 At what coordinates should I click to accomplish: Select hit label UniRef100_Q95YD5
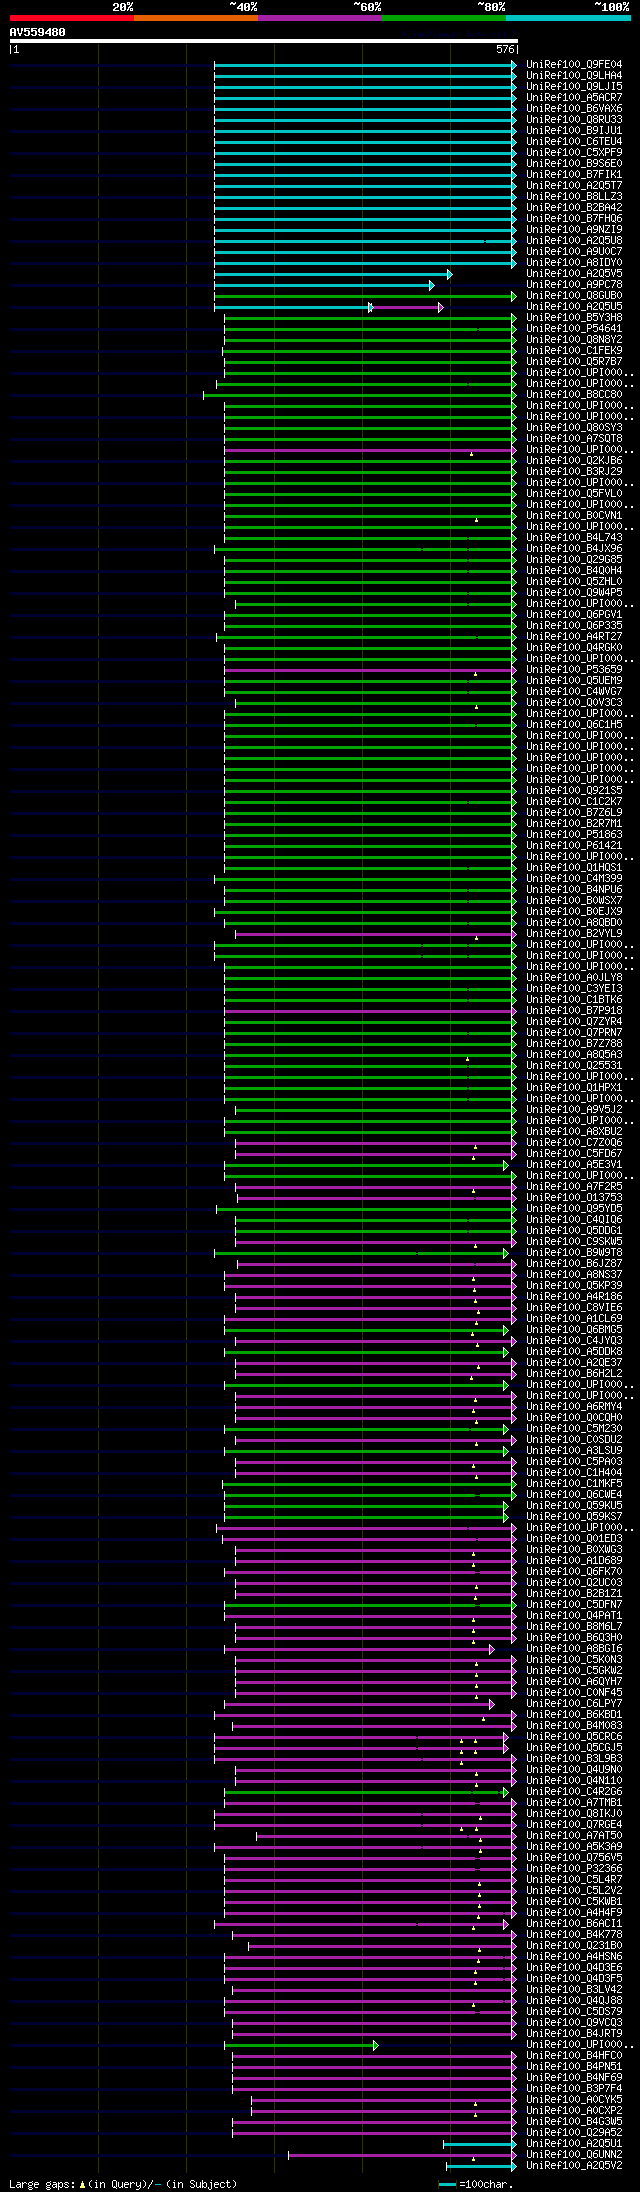pos(574,1209)
